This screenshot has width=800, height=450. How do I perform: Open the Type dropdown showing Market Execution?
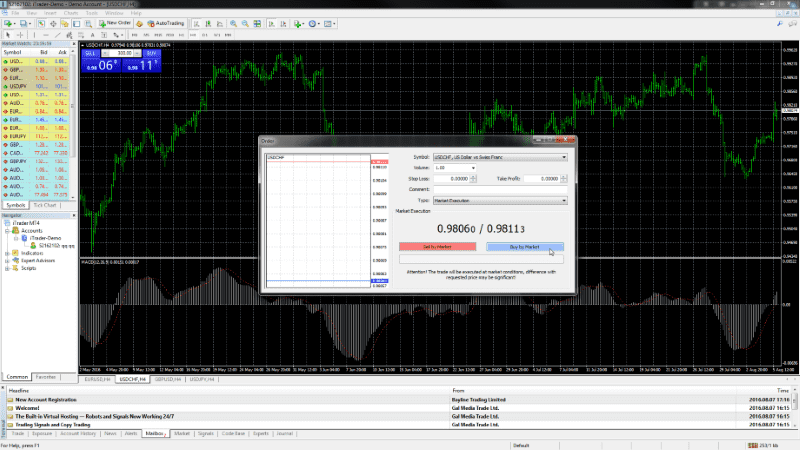coord(563,200)
